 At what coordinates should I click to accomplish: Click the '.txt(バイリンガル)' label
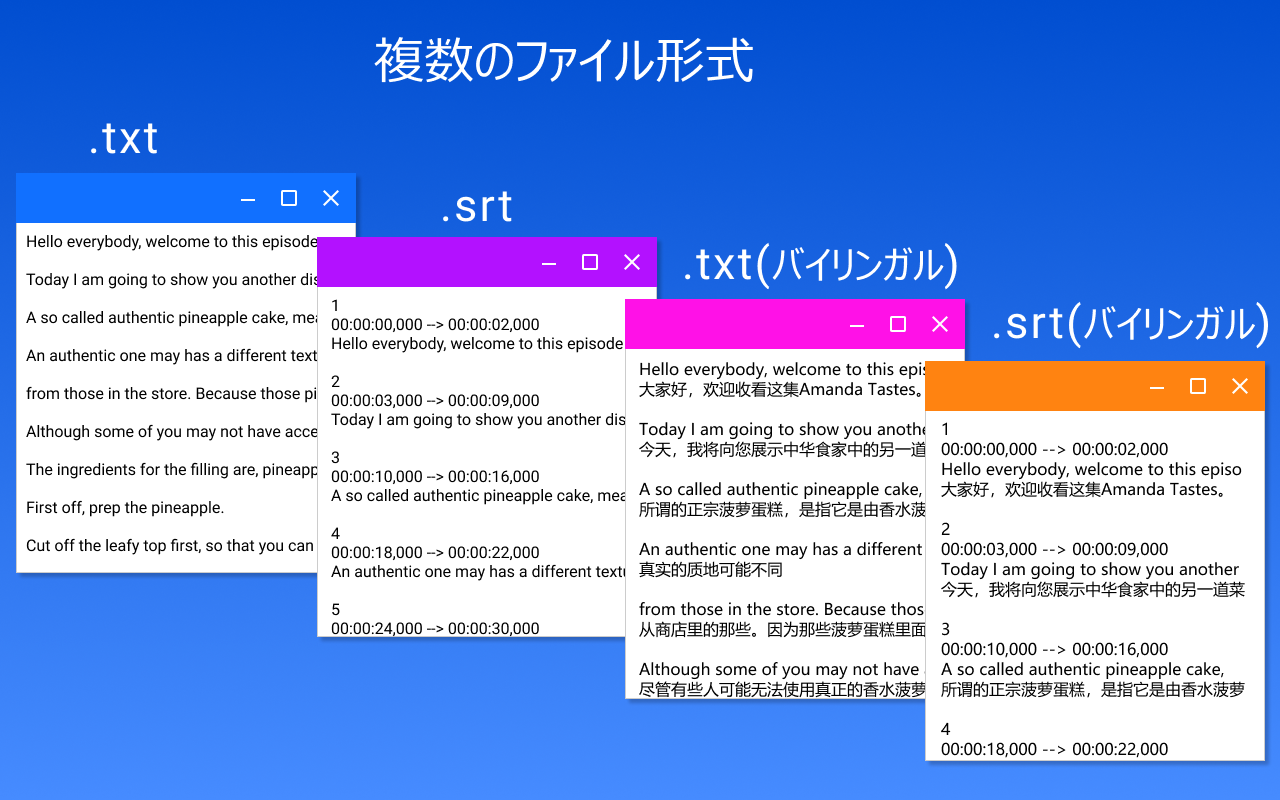(821, 265)
